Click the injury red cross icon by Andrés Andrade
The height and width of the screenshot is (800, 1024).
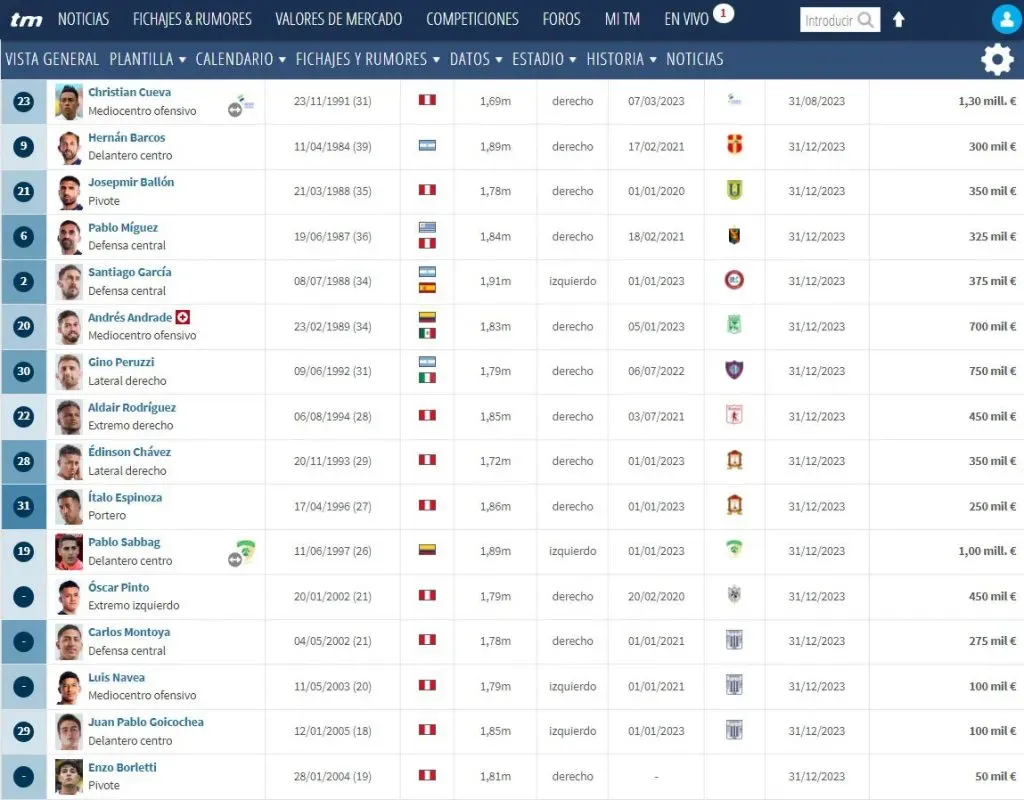pos(183,317)
